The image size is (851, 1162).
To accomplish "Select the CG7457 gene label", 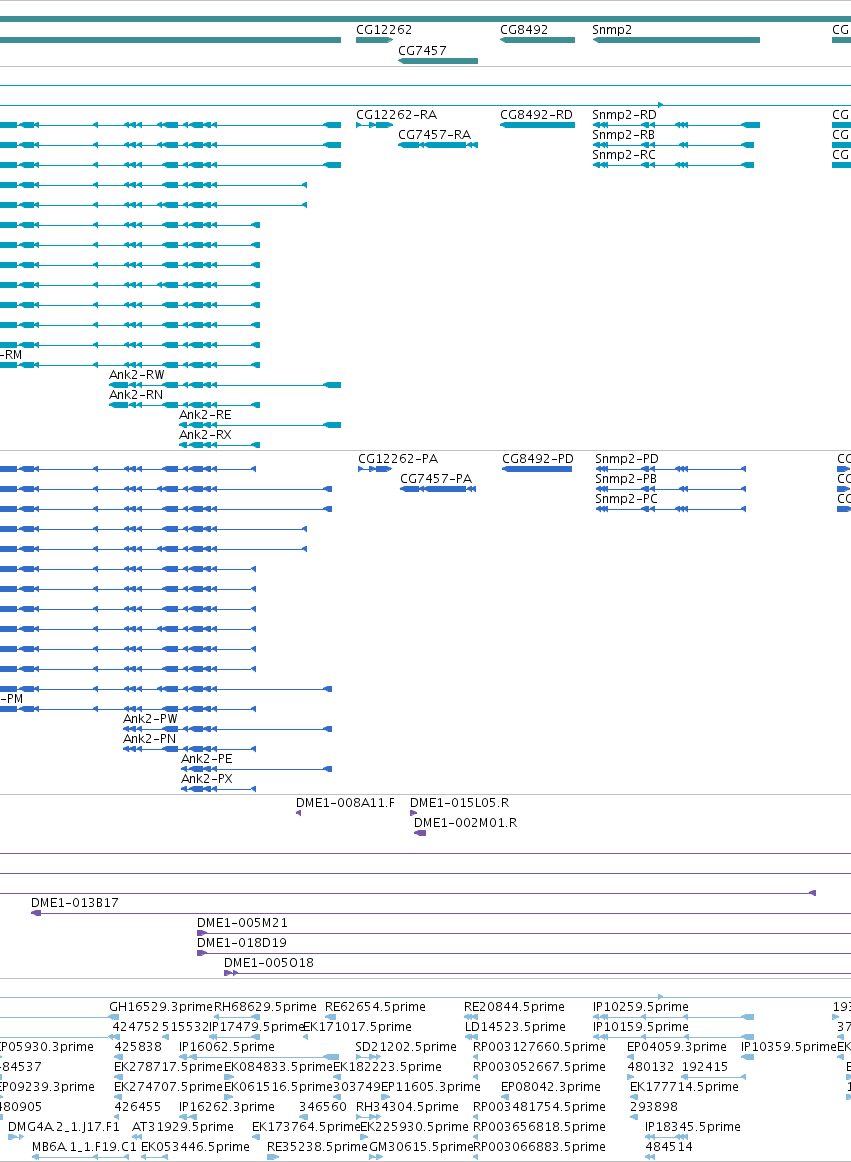I will click(422, 50).
